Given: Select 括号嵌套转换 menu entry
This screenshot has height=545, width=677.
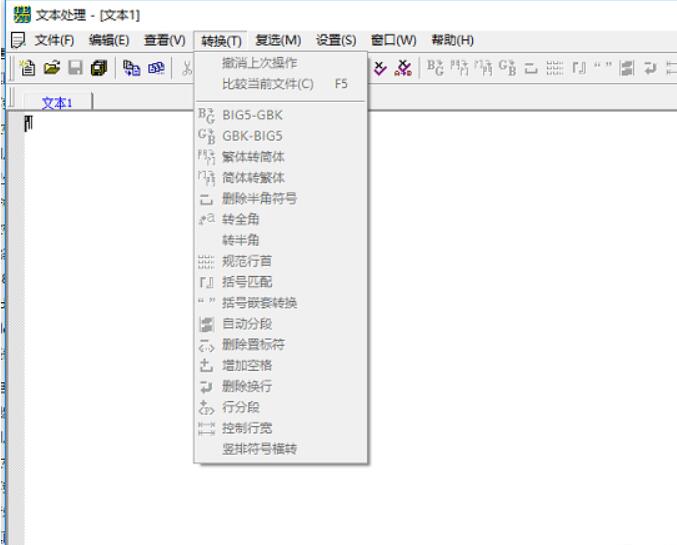Looking at the screenshot, I should click(x=281, y=303).
